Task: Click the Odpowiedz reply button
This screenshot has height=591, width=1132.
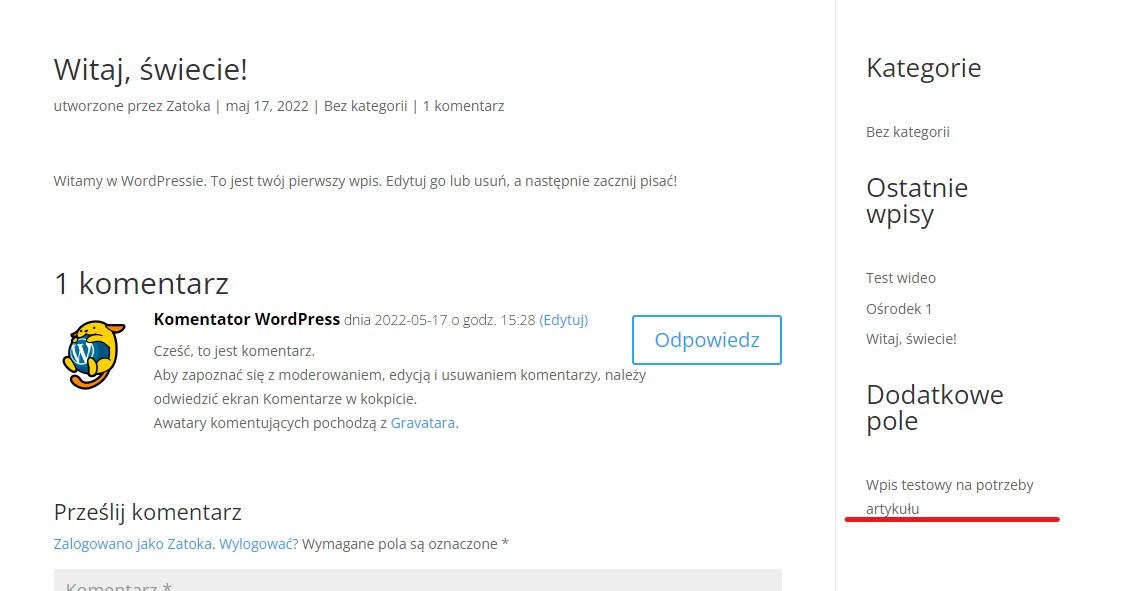Action: coord(707,340)
